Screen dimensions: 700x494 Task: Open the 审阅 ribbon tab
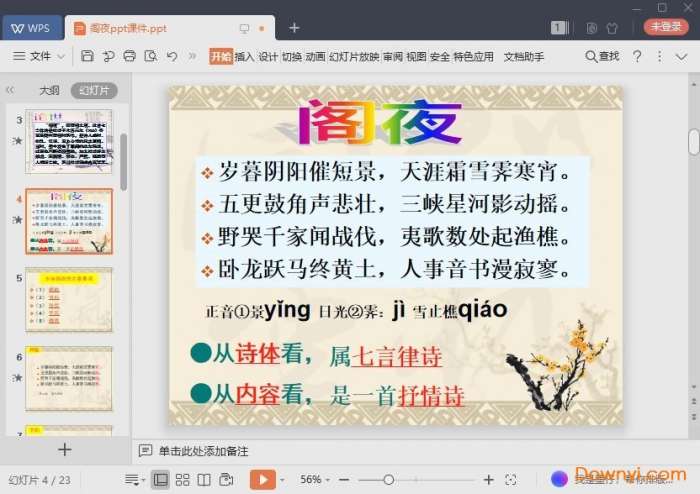393,57
